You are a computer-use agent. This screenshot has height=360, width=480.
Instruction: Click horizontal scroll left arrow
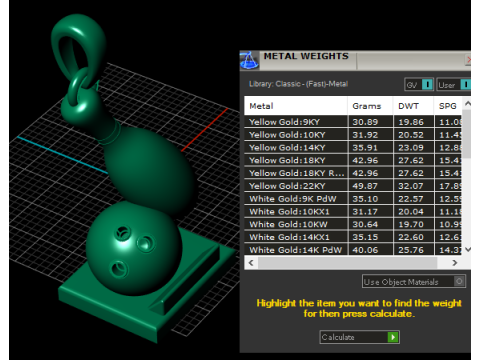251,263
